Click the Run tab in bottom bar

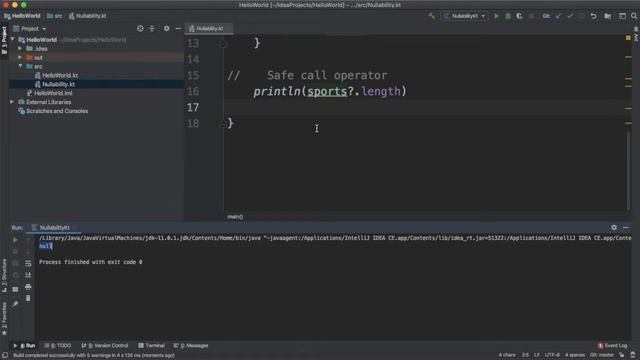click(24, 346)
